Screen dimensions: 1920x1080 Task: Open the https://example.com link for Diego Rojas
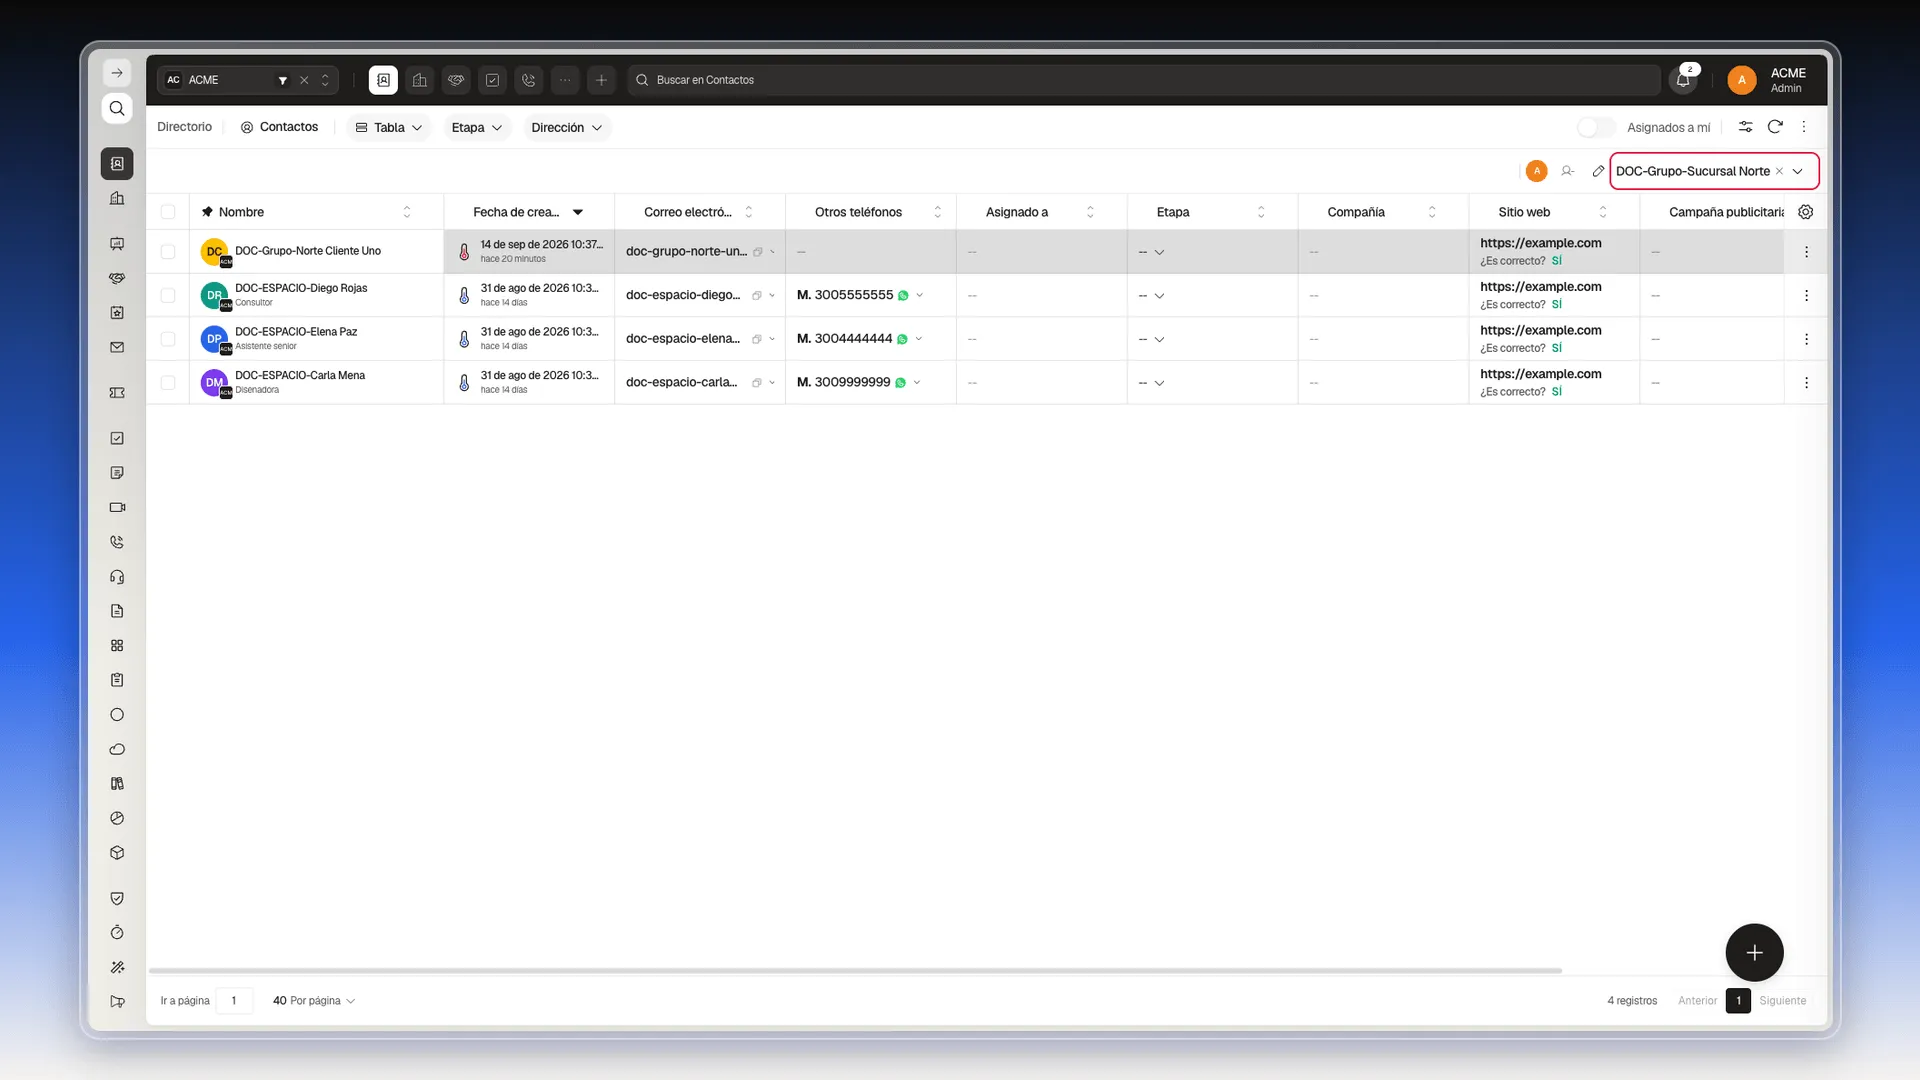[1541, 287]
